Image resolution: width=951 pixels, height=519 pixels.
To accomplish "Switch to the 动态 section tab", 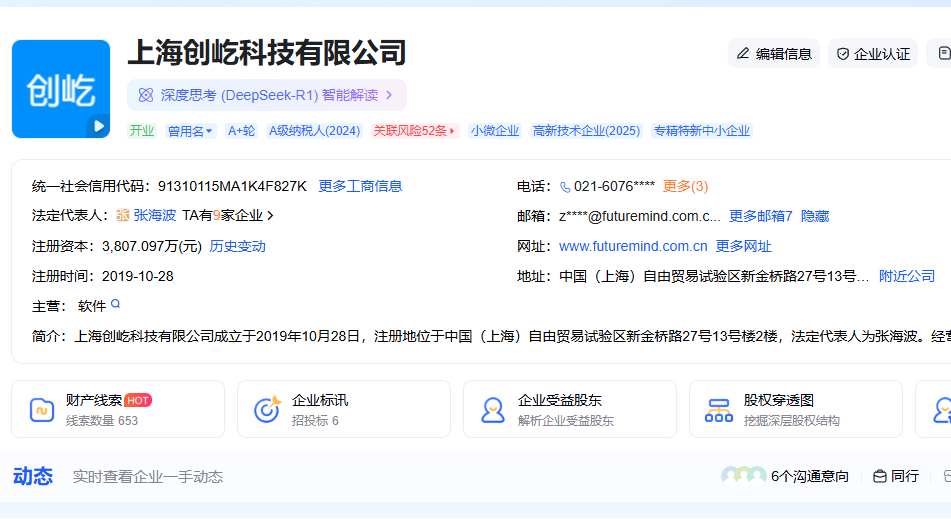I will [33, 477].
